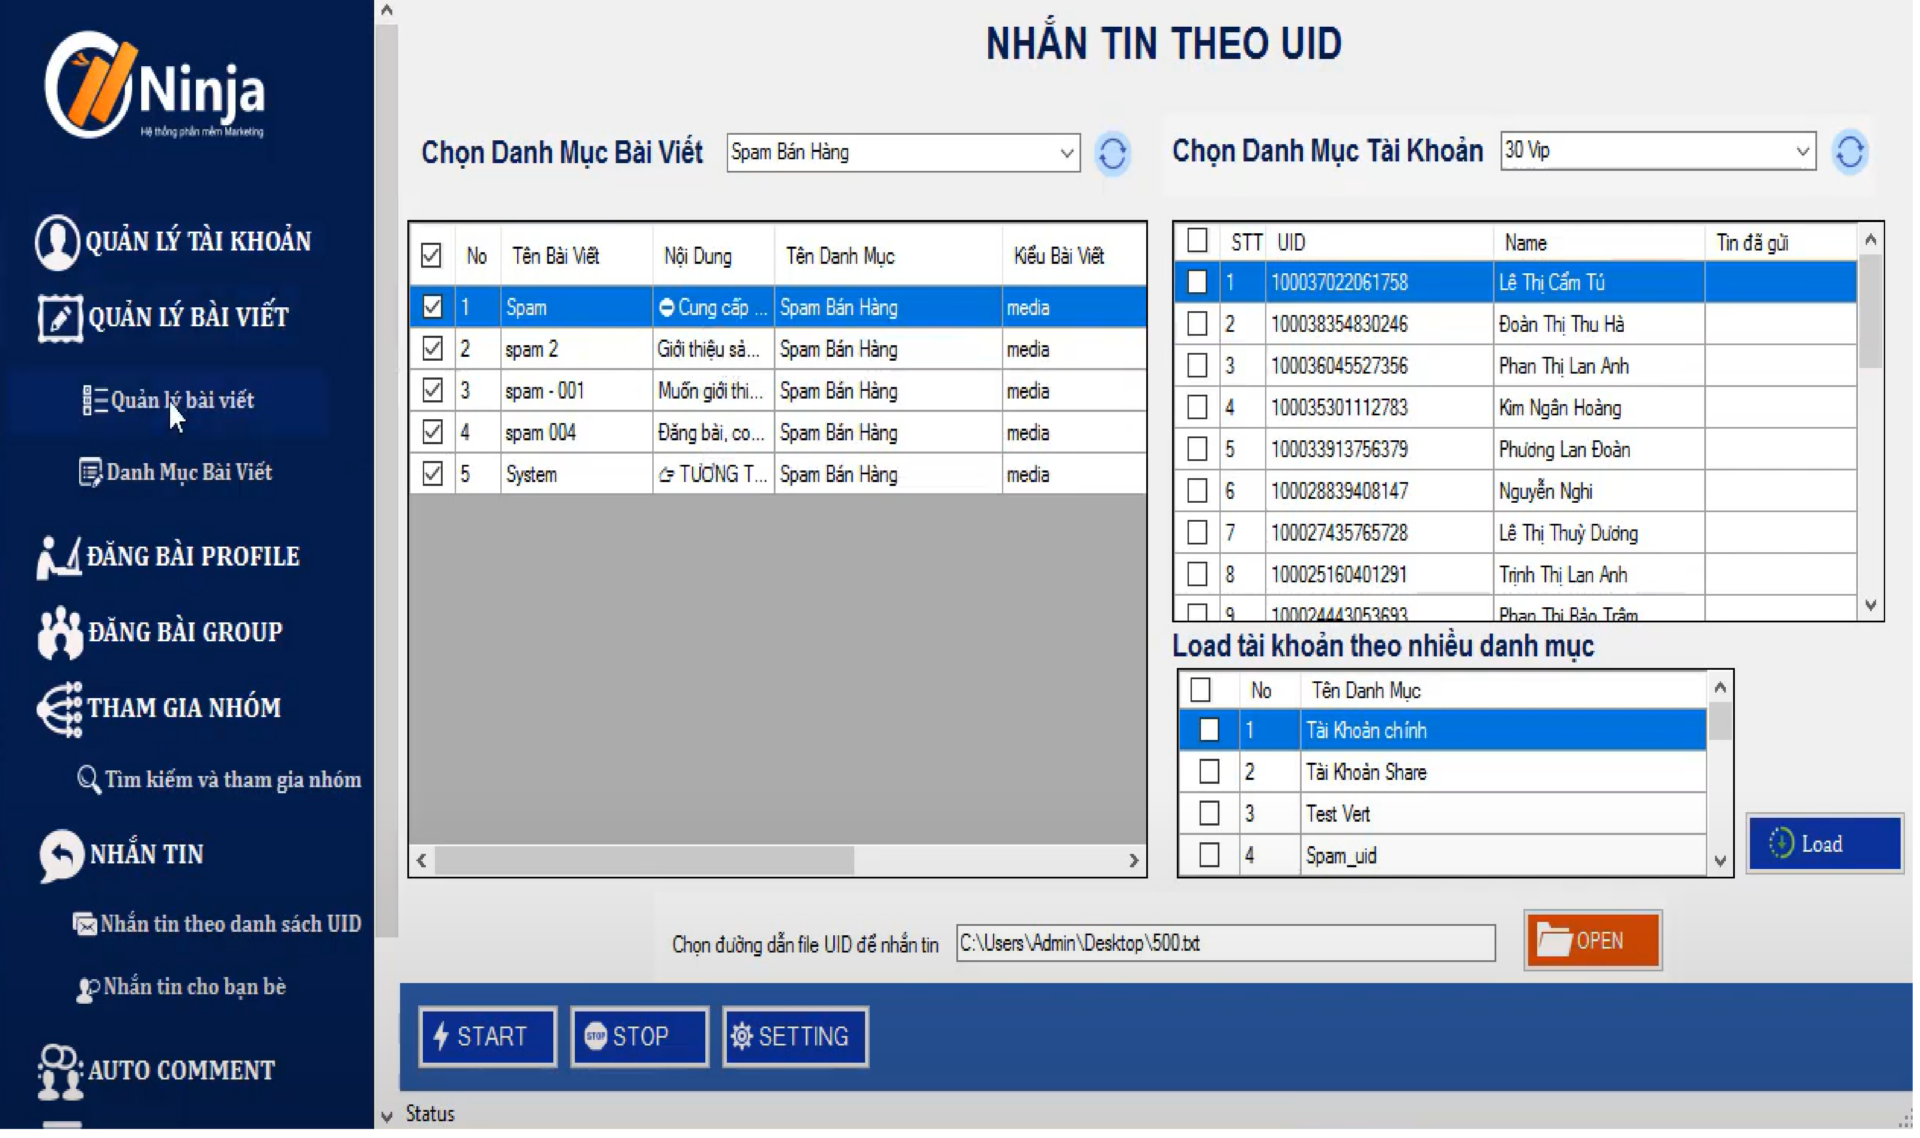Click the list icon beside Quản lý bài viết

94,401
